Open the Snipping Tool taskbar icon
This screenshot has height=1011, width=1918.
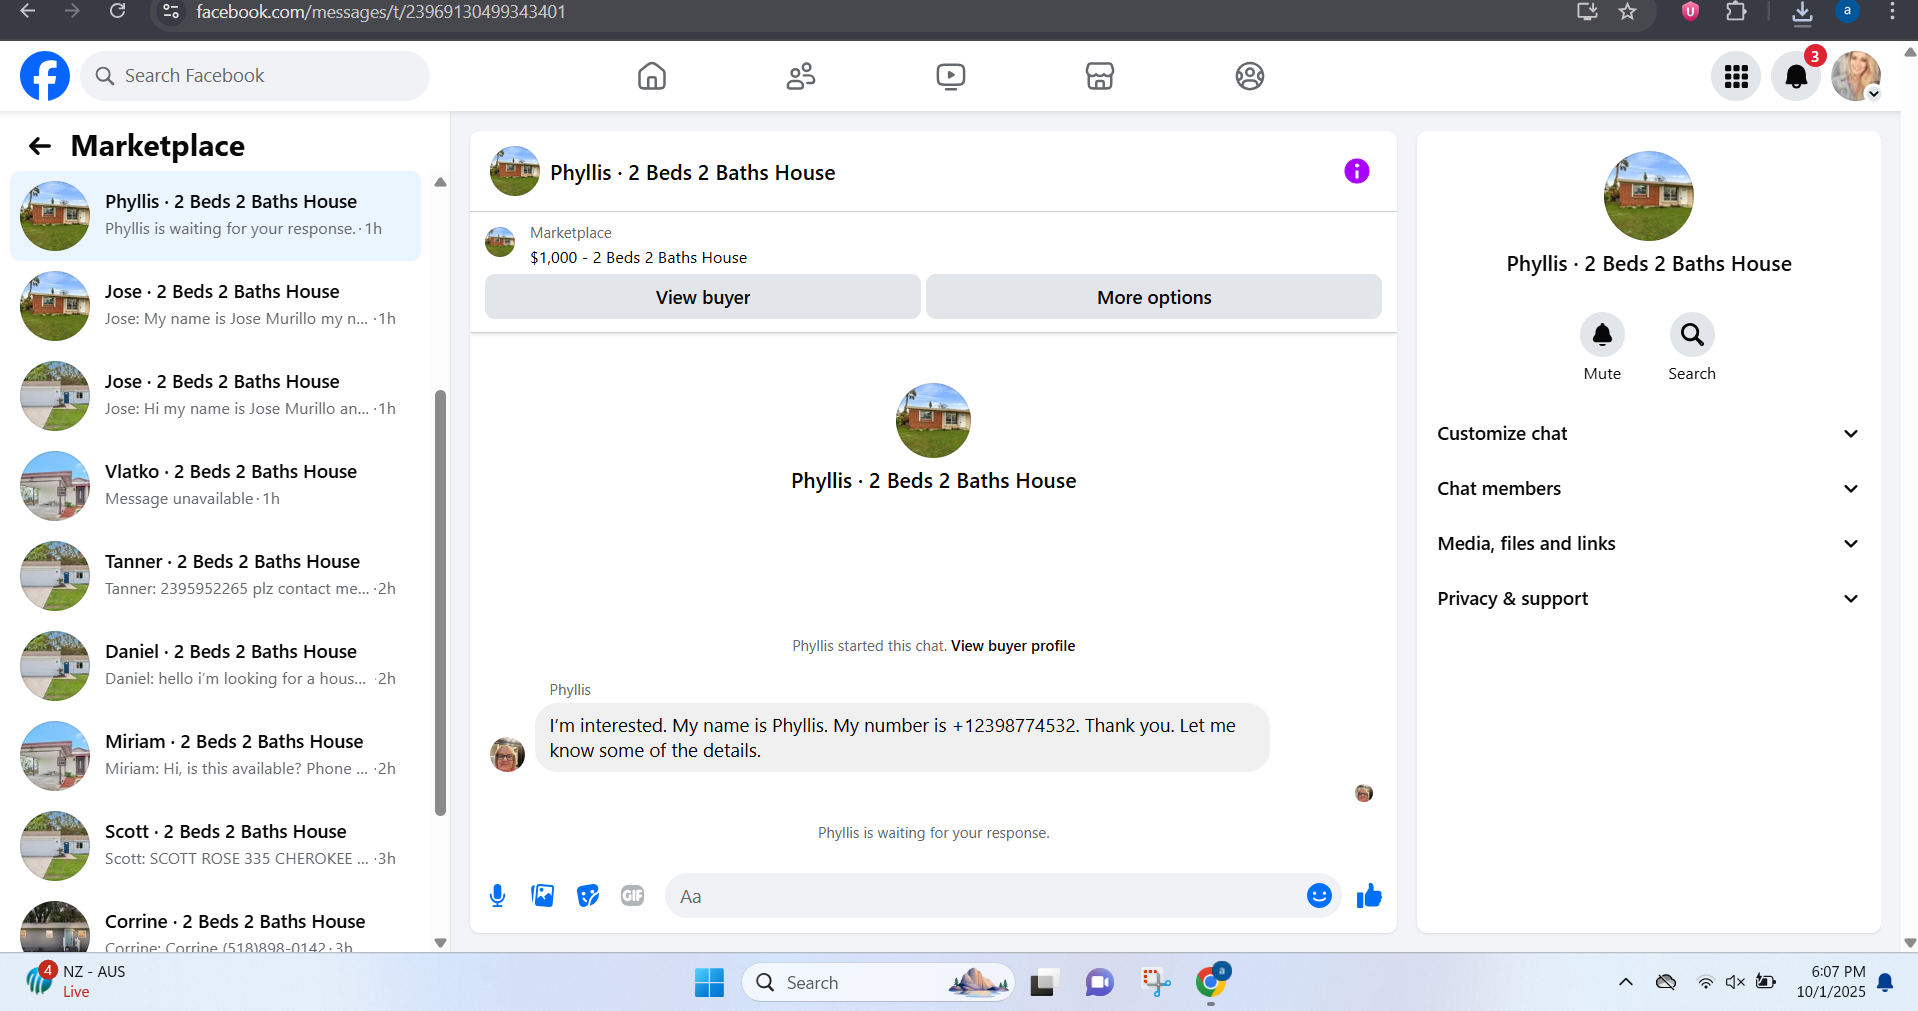1156,983
